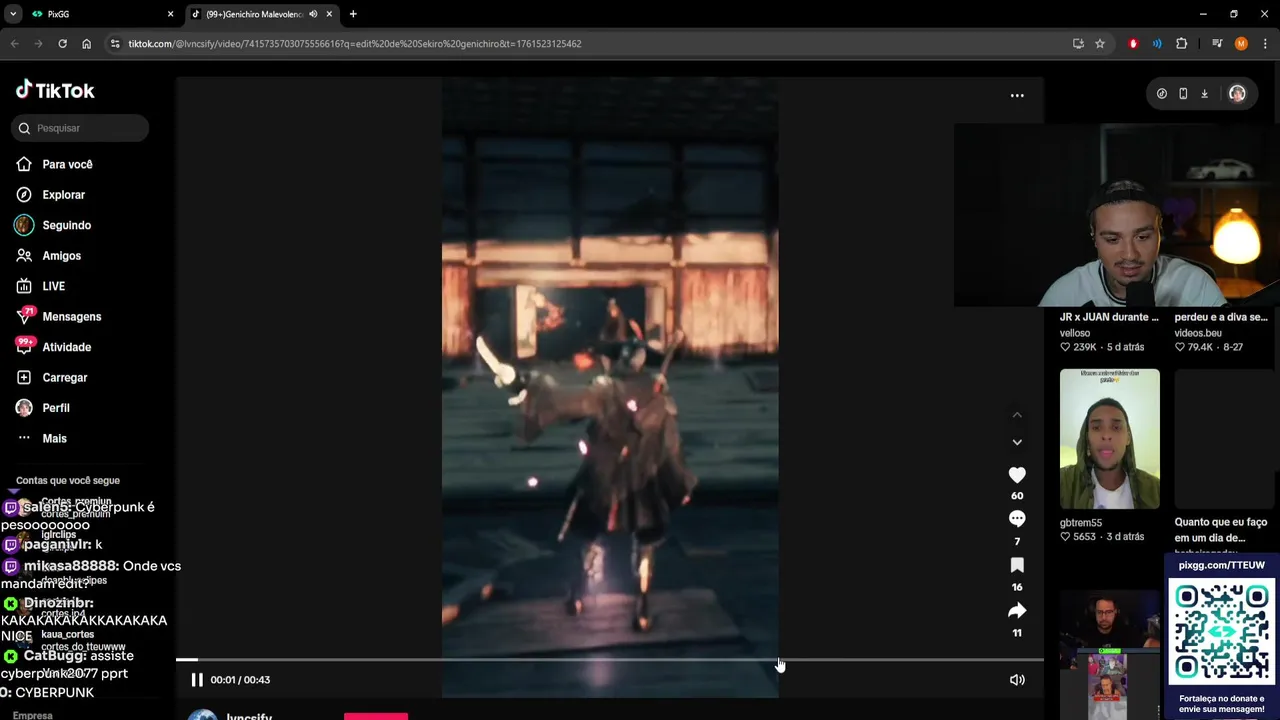Close the PixGG browser tab
Viewport: 1280px width, 720px height.
click(x=170, y=14)
